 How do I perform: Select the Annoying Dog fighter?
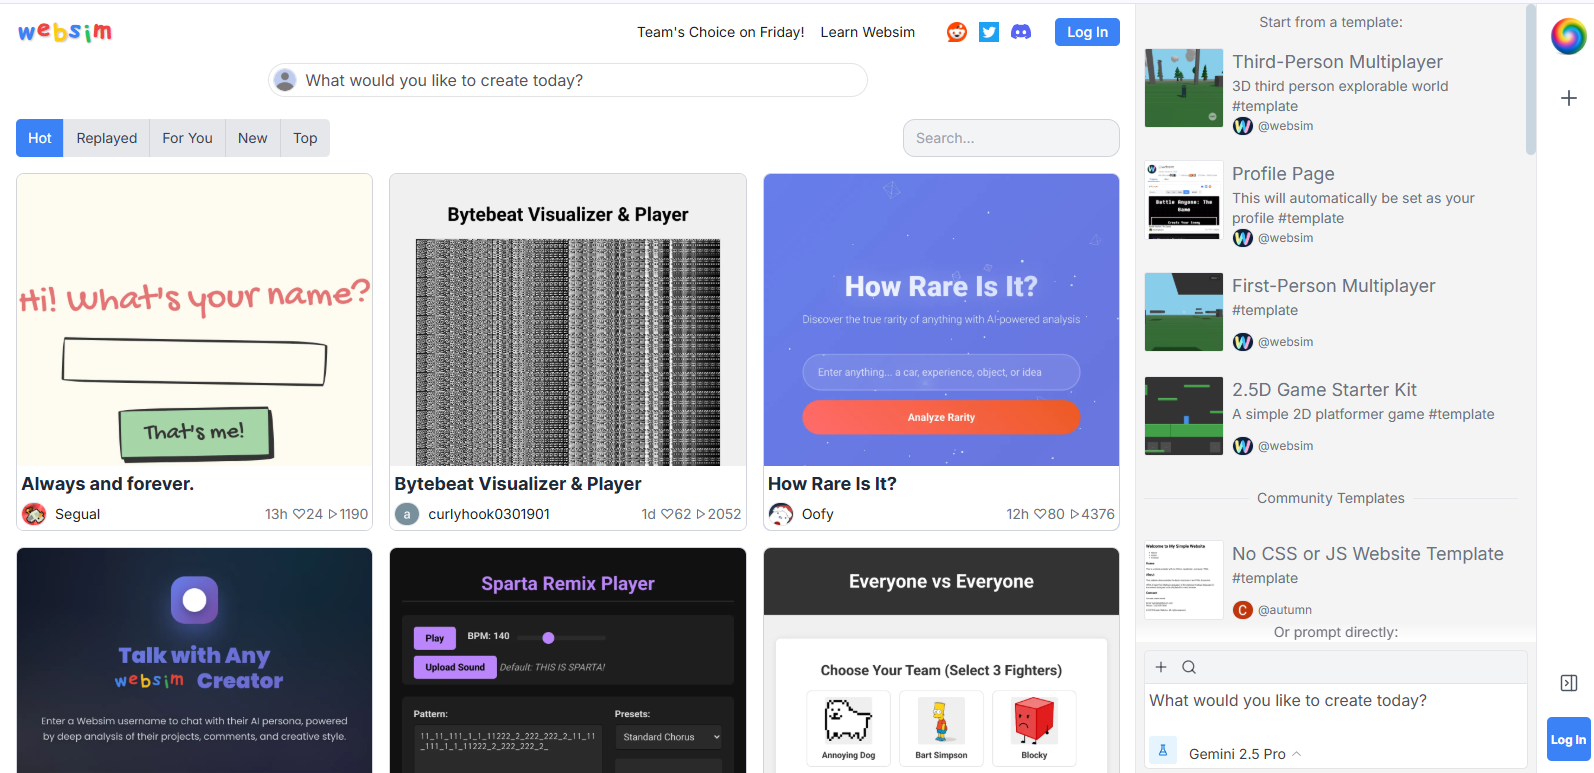tap(848, 729)
